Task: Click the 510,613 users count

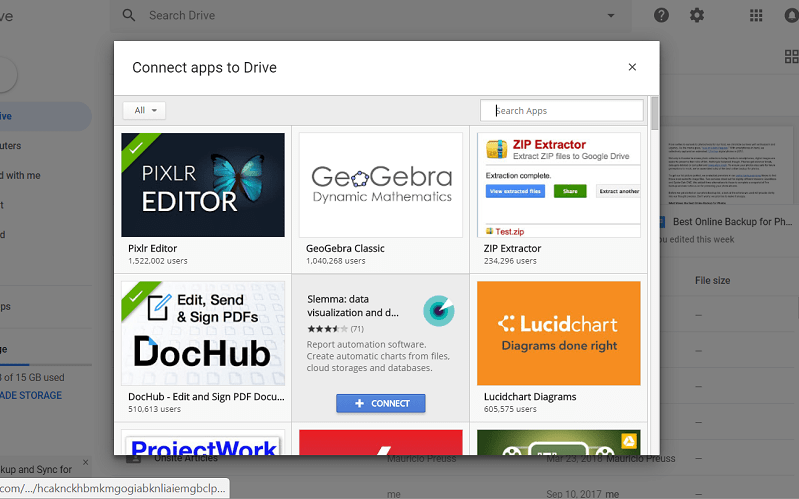Action: point(154,409)
